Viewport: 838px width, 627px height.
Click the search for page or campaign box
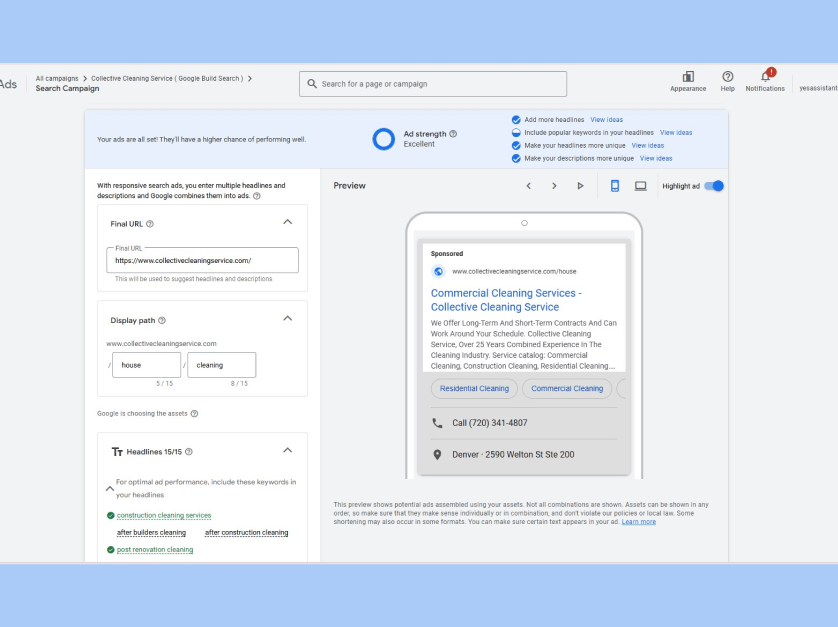point(432,84)
